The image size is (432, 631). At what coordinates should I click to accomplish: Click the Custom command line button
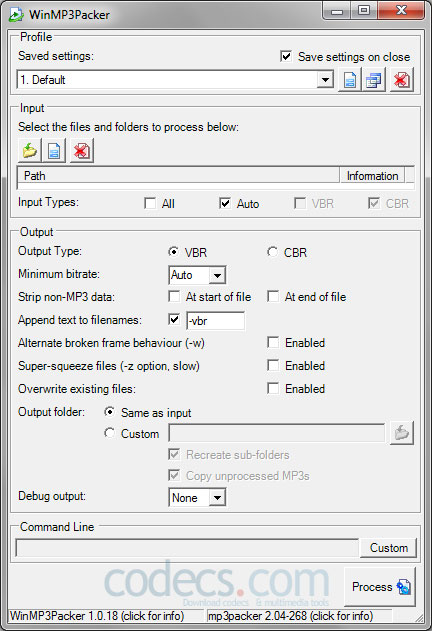coord(389,548)
